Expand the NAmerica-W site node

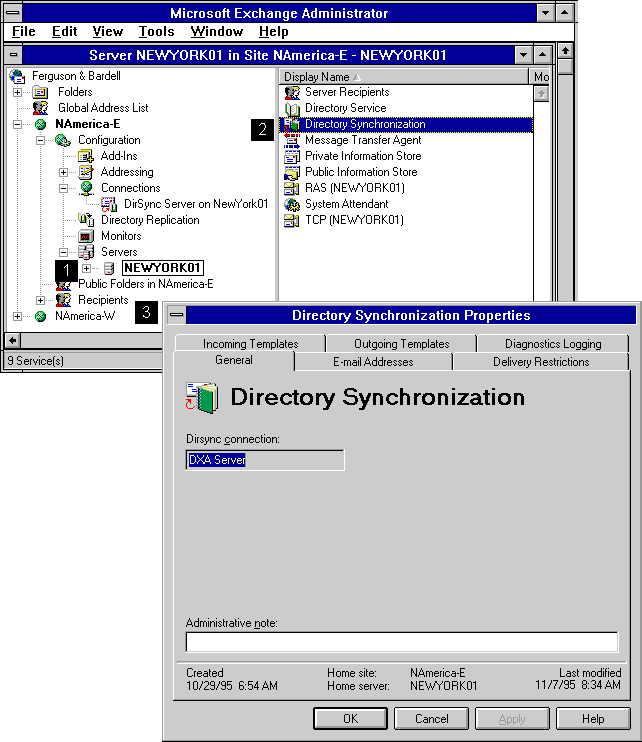point(18,317)
